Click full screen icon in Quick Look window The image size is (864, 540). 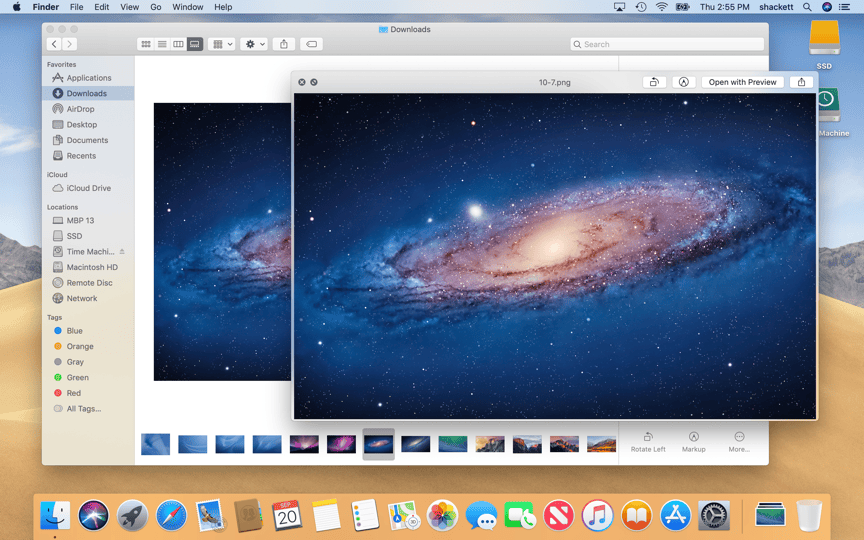click(314, 82)
